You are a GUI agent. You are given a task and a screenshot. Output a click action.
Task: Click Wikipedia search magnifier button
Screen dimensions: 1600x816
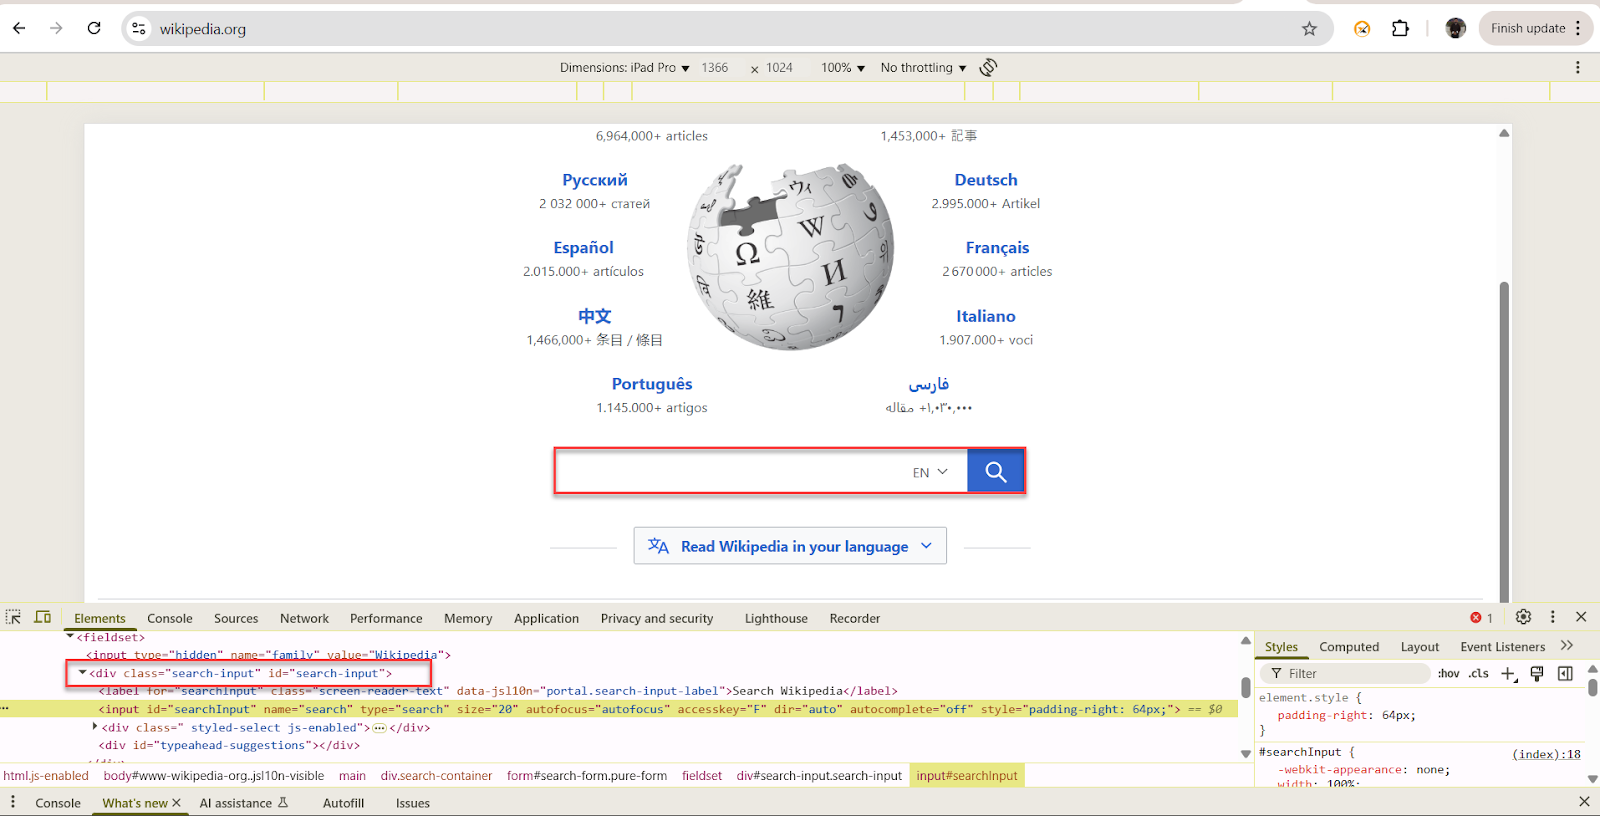pos(995,472)
